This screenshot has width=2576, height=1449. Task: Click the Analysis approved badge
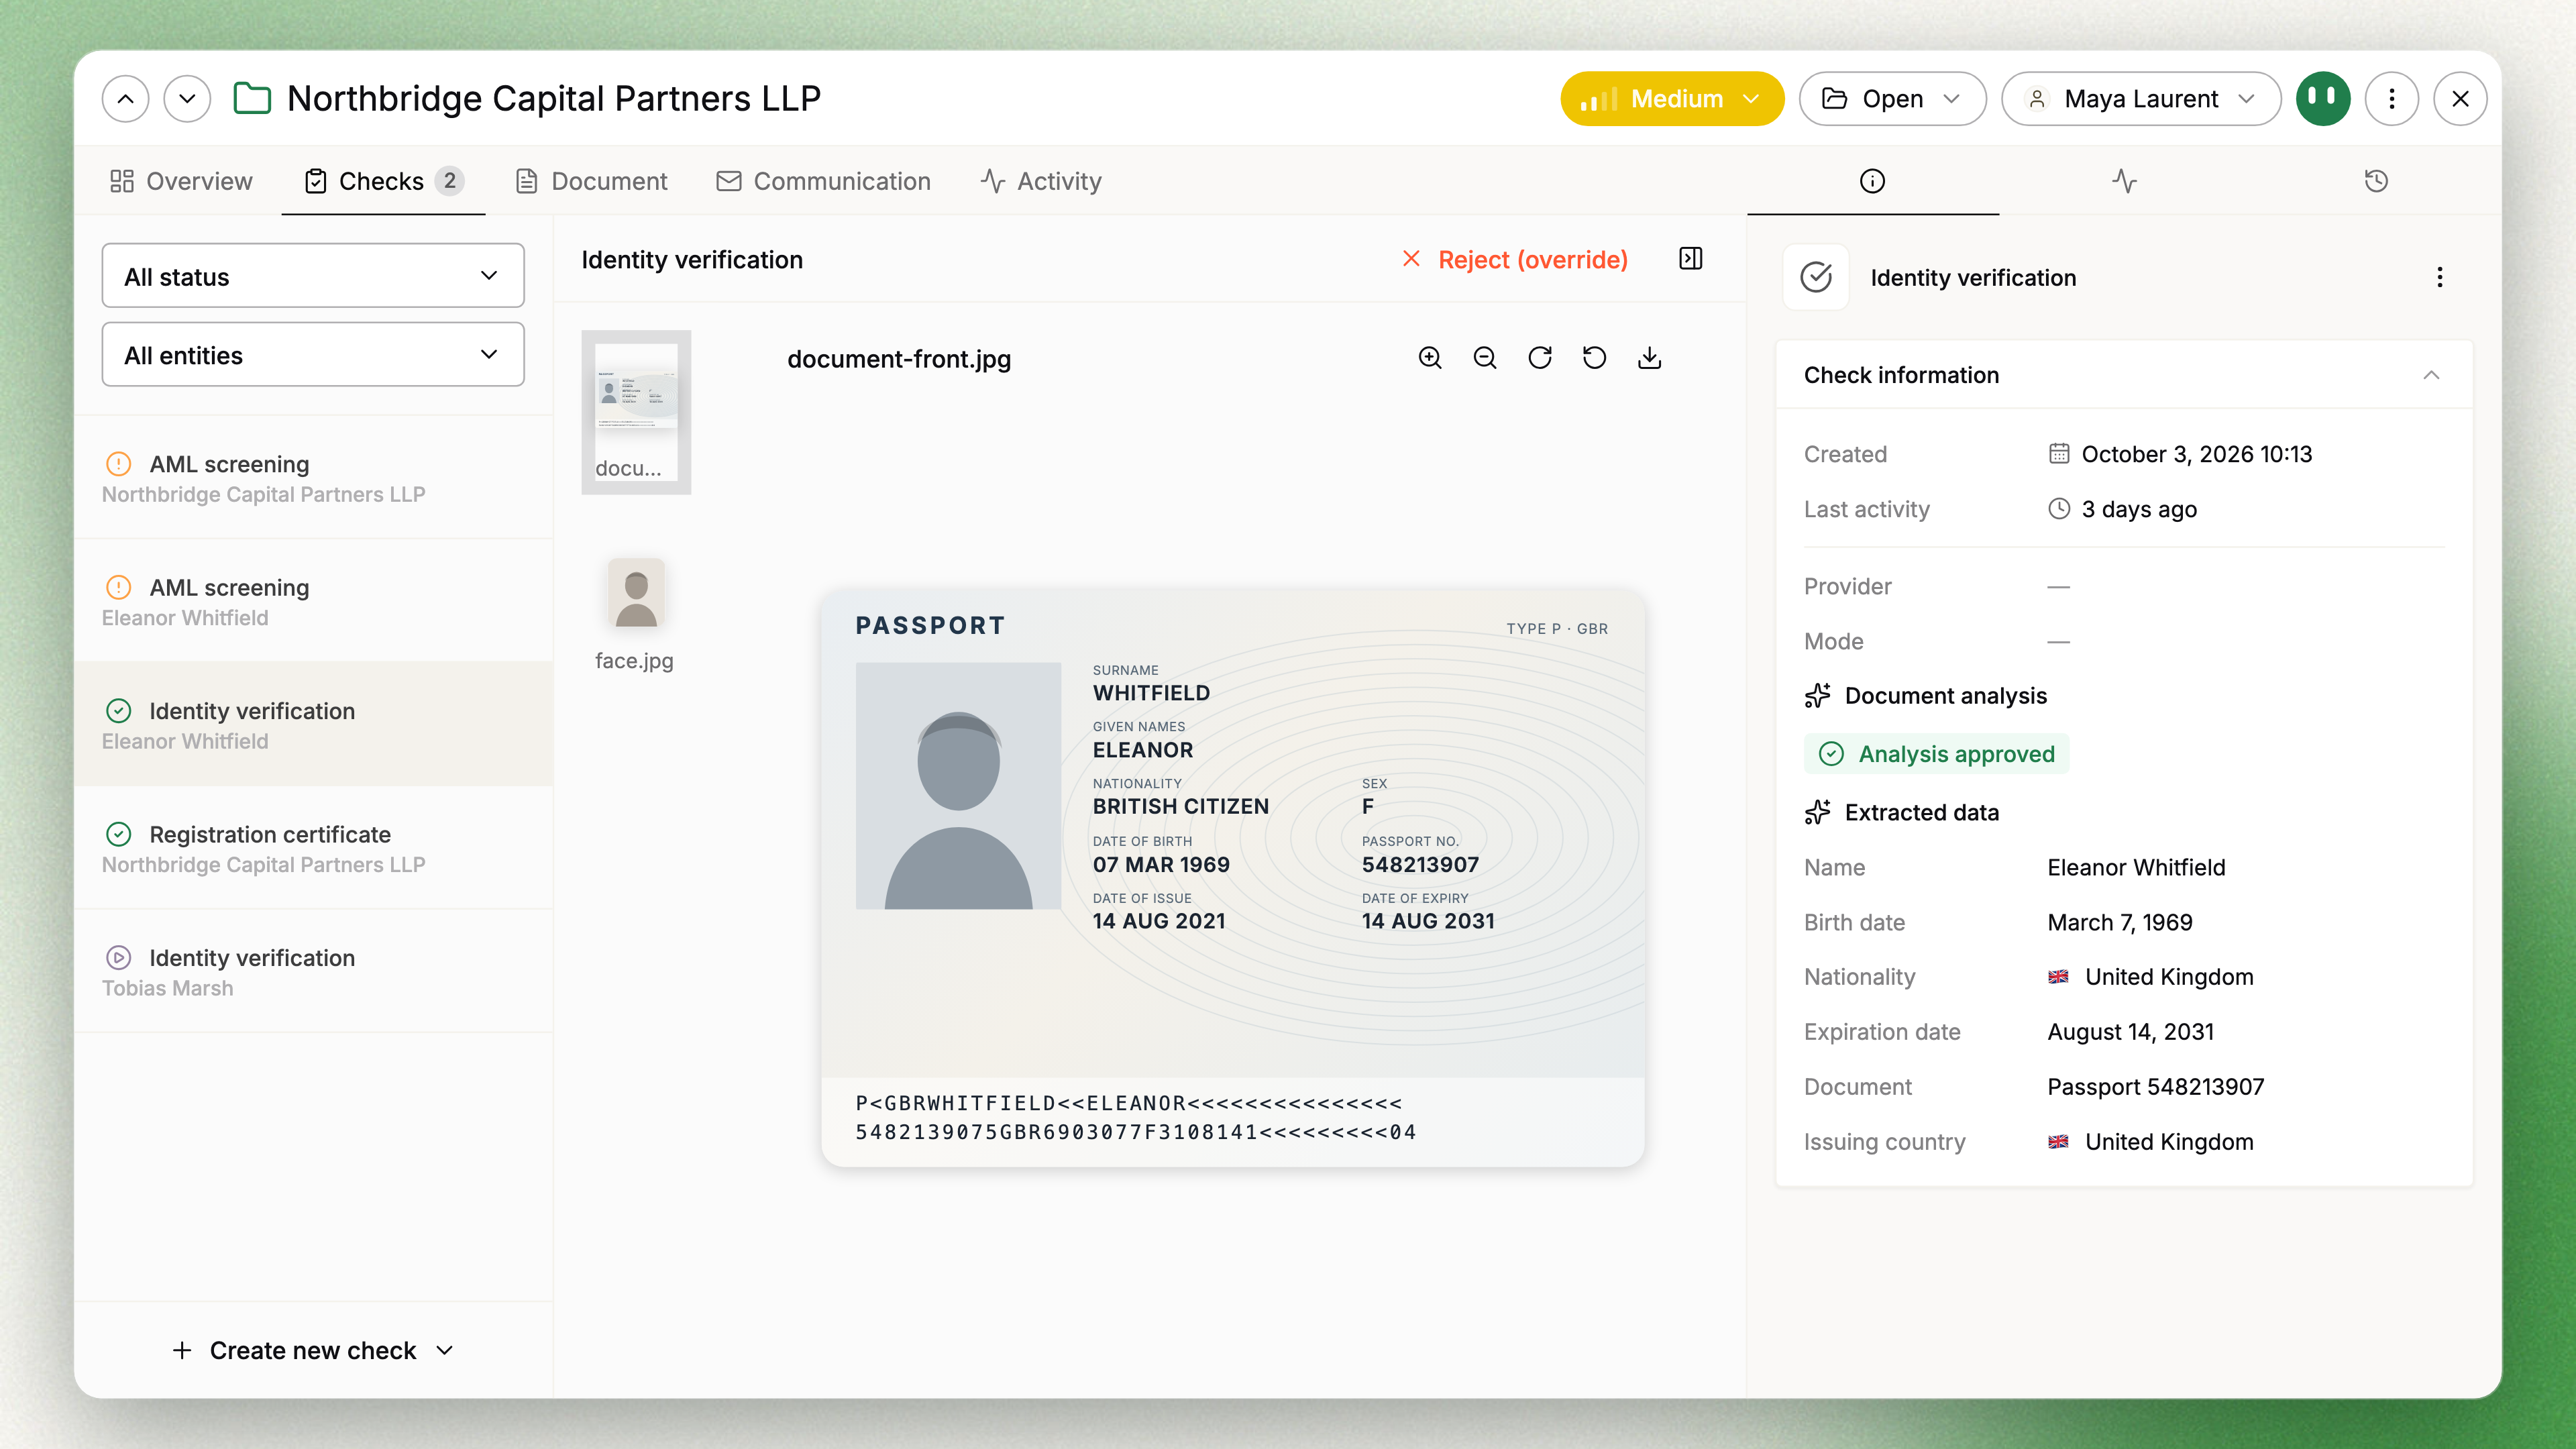click(x=1937, y=754)
